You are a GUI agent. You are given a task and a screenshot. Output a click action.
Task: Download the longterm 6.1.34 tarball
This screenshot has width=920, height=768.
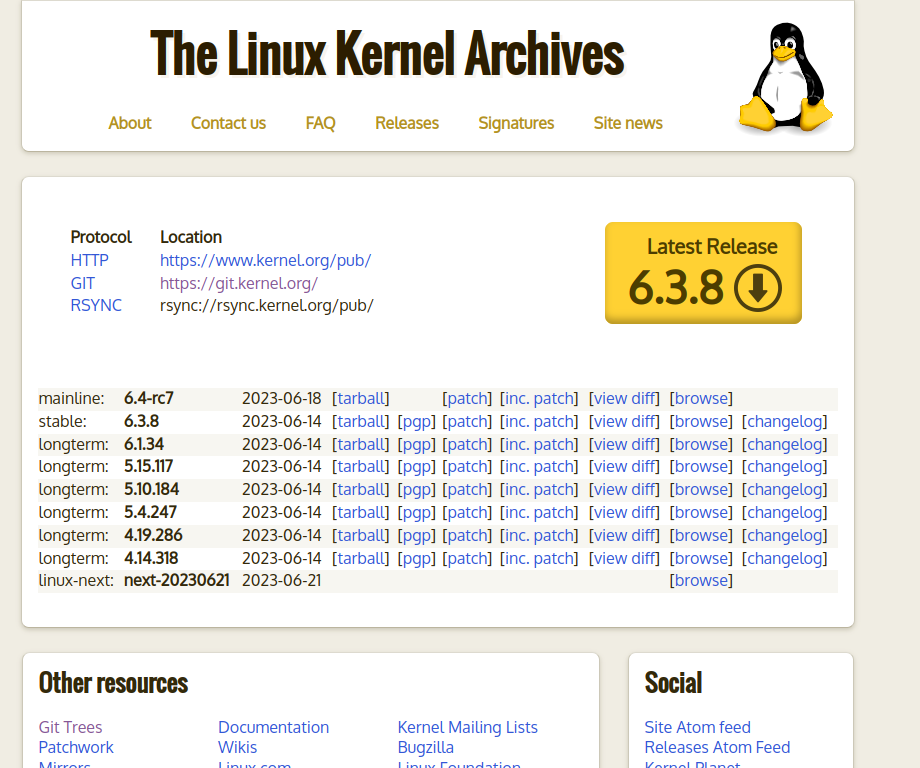[x=360, y=445]
